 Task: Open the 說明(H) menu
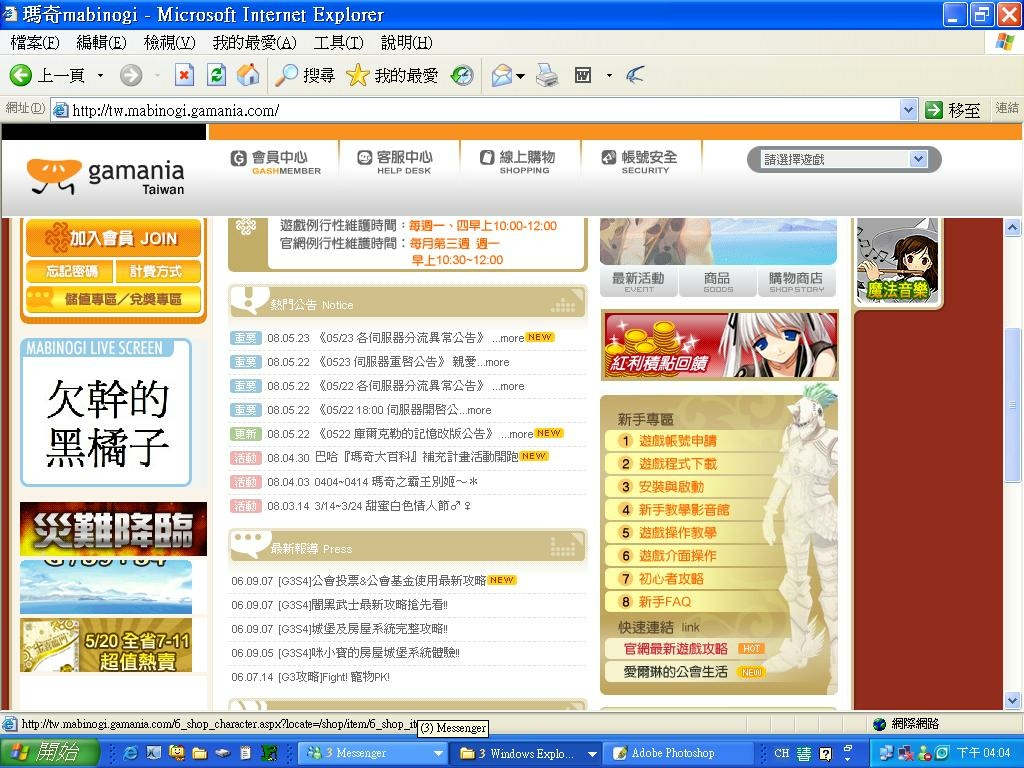406,43
